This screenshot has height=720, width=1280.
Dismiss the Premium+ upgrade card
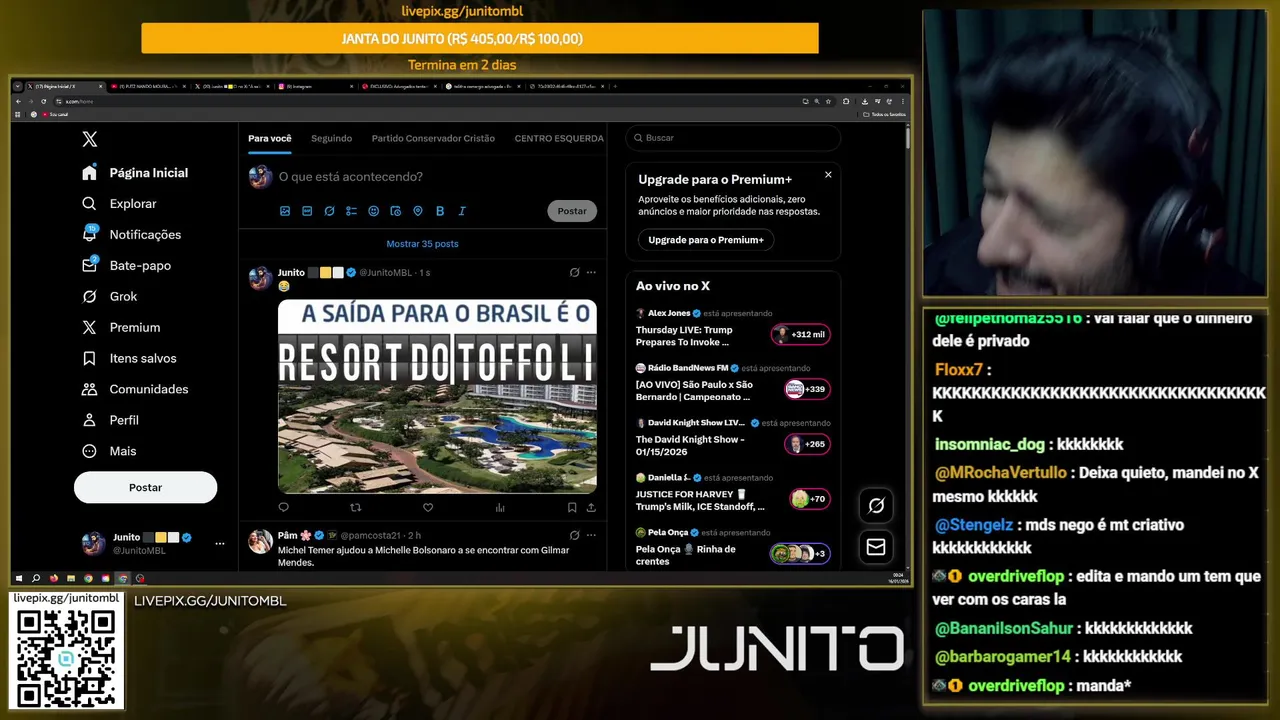coord(828,175)
